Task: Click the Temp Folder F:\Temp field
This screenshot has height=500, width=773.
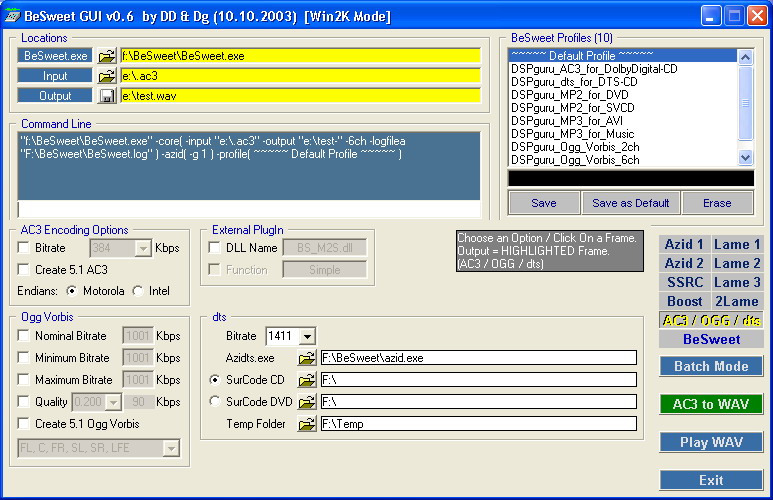Action: click(478, 424)
